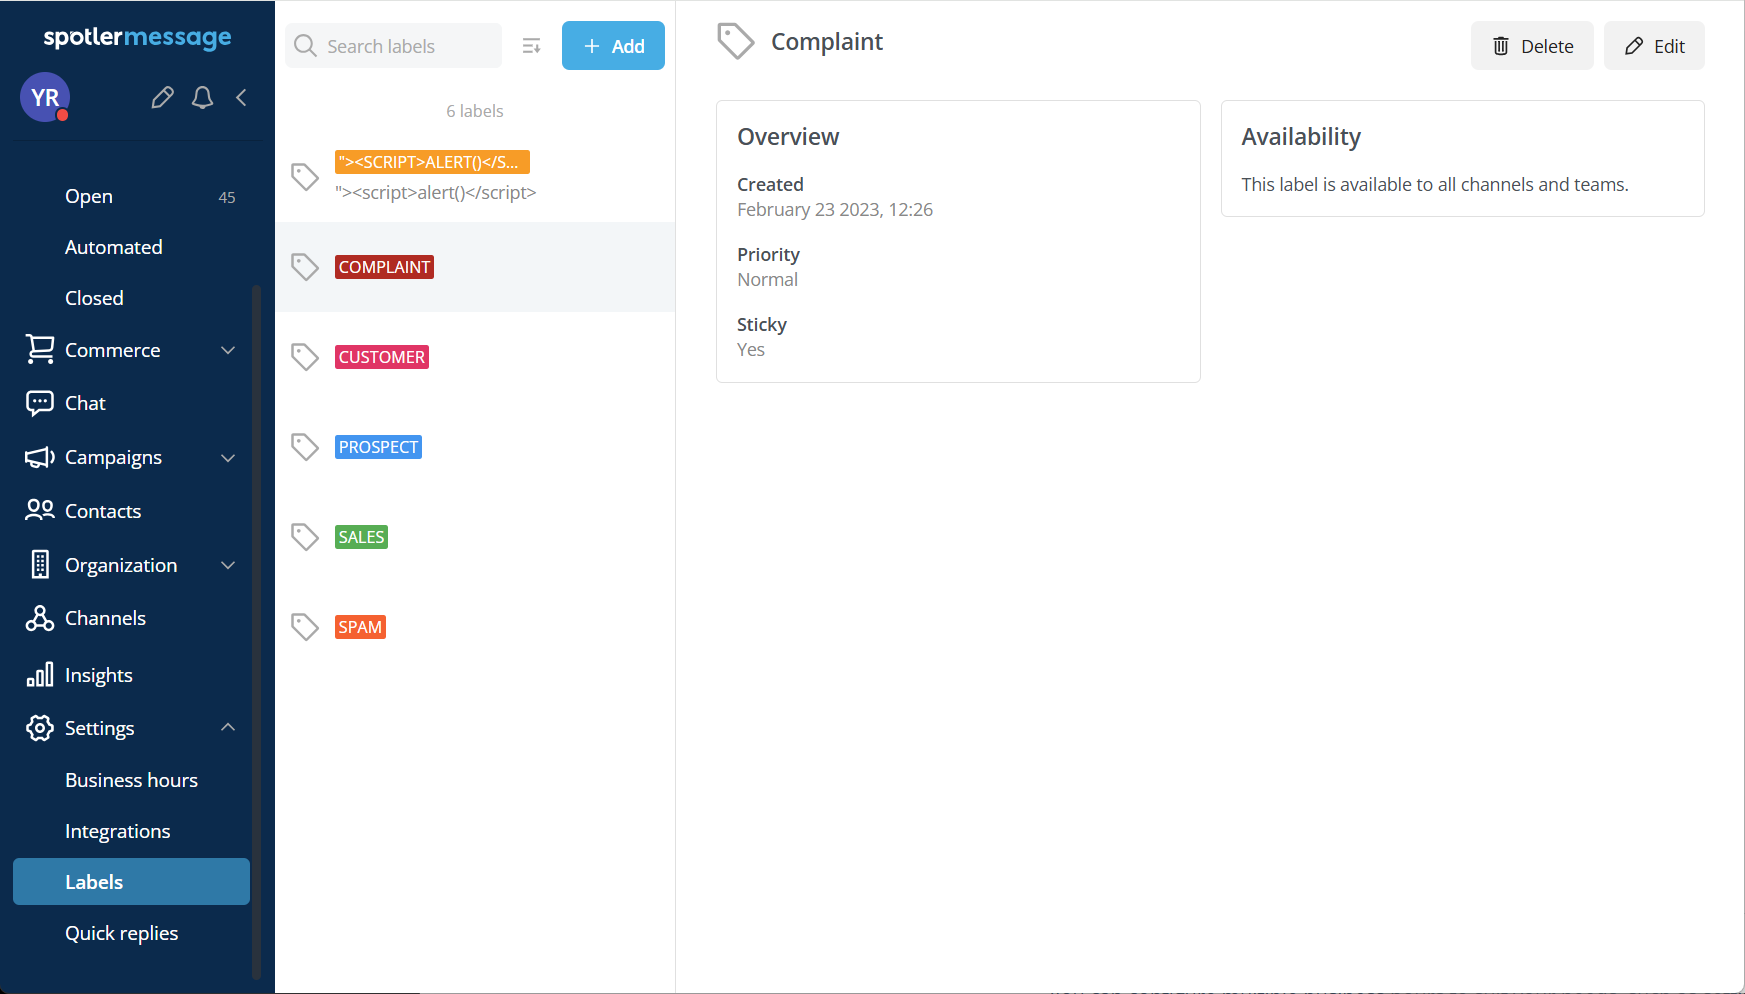The height and width of the screenshot is (994, 1745).
Task: Expand the Organization submenu chevron
Action: pos(228,565)
